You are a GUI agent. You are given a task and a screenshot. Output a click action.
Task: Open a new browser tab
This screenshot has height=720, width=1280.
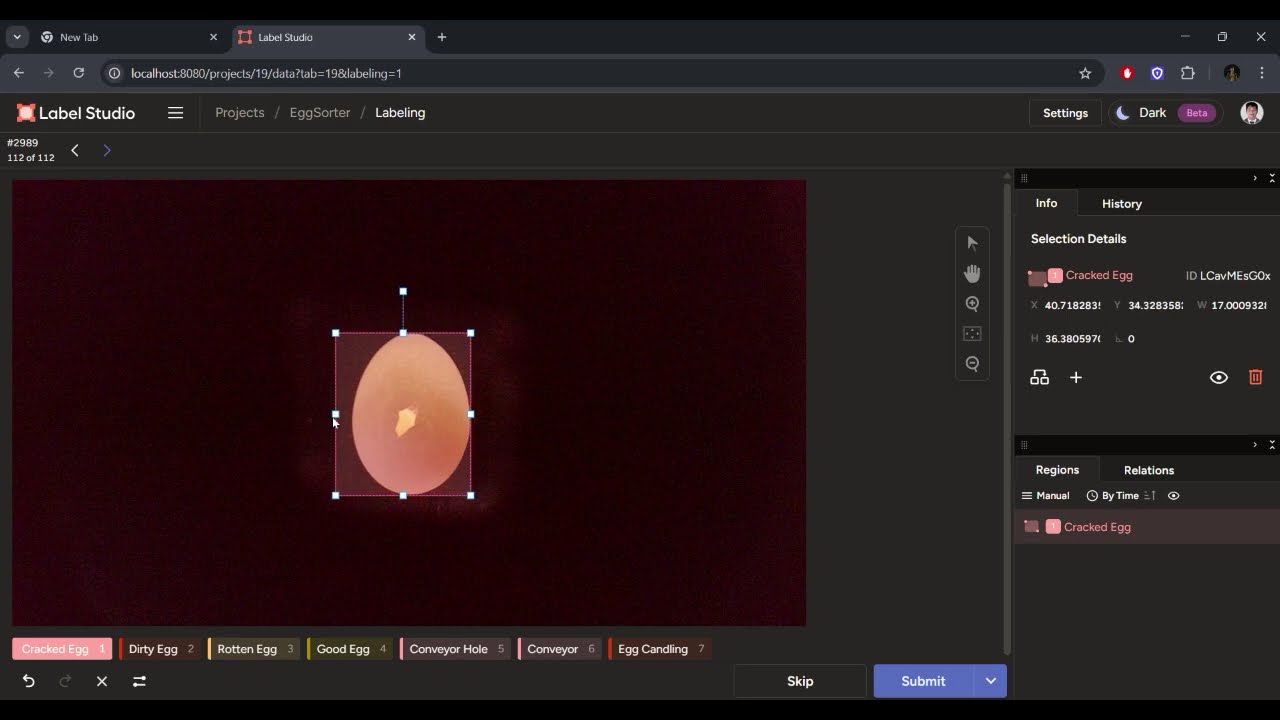pyautogui.click(x=442, y=37)
